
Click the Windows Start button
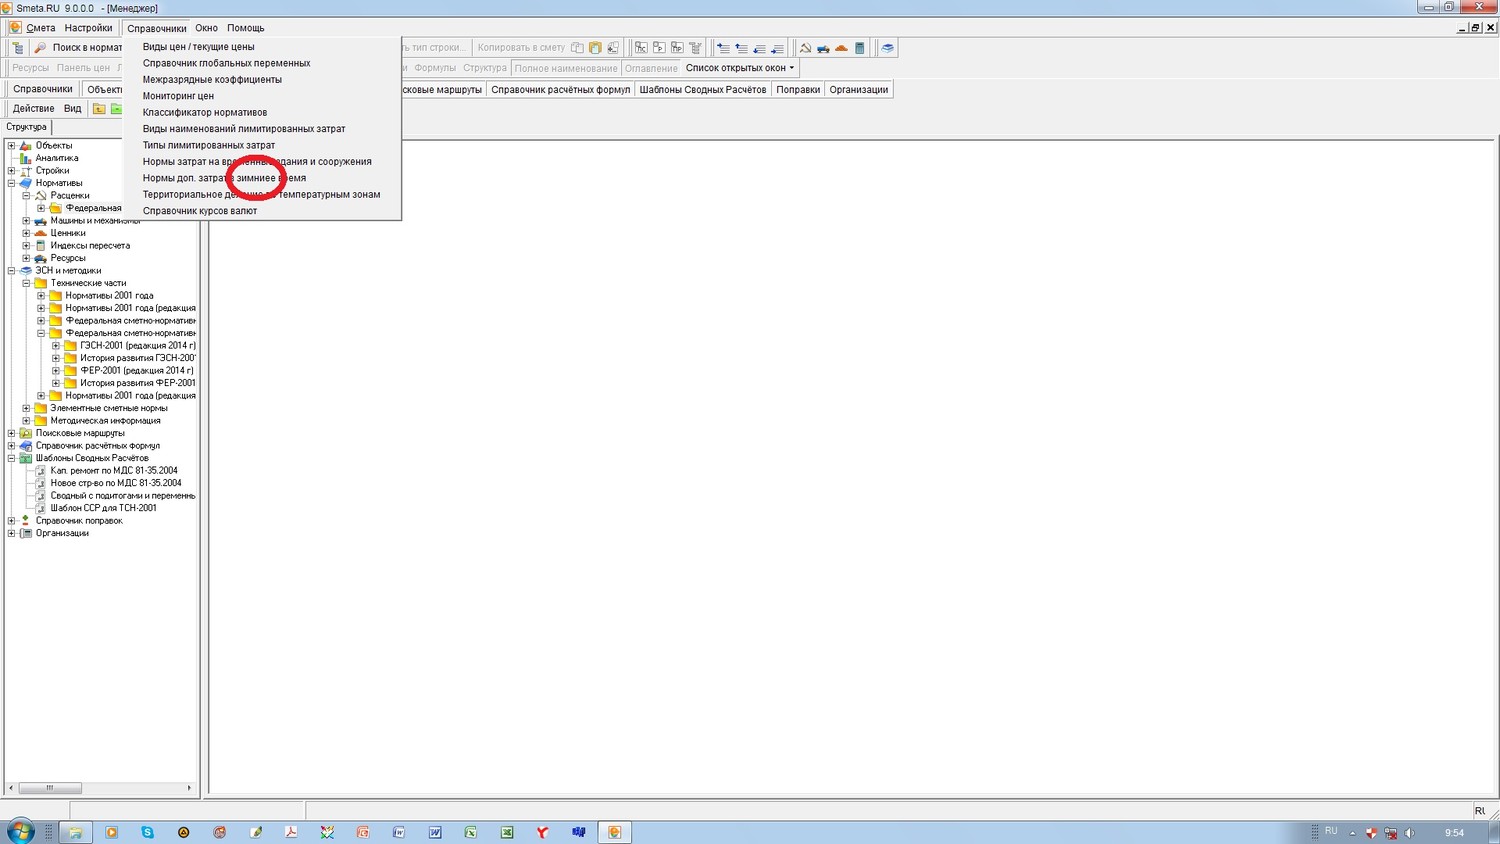[x=20, y=831]
